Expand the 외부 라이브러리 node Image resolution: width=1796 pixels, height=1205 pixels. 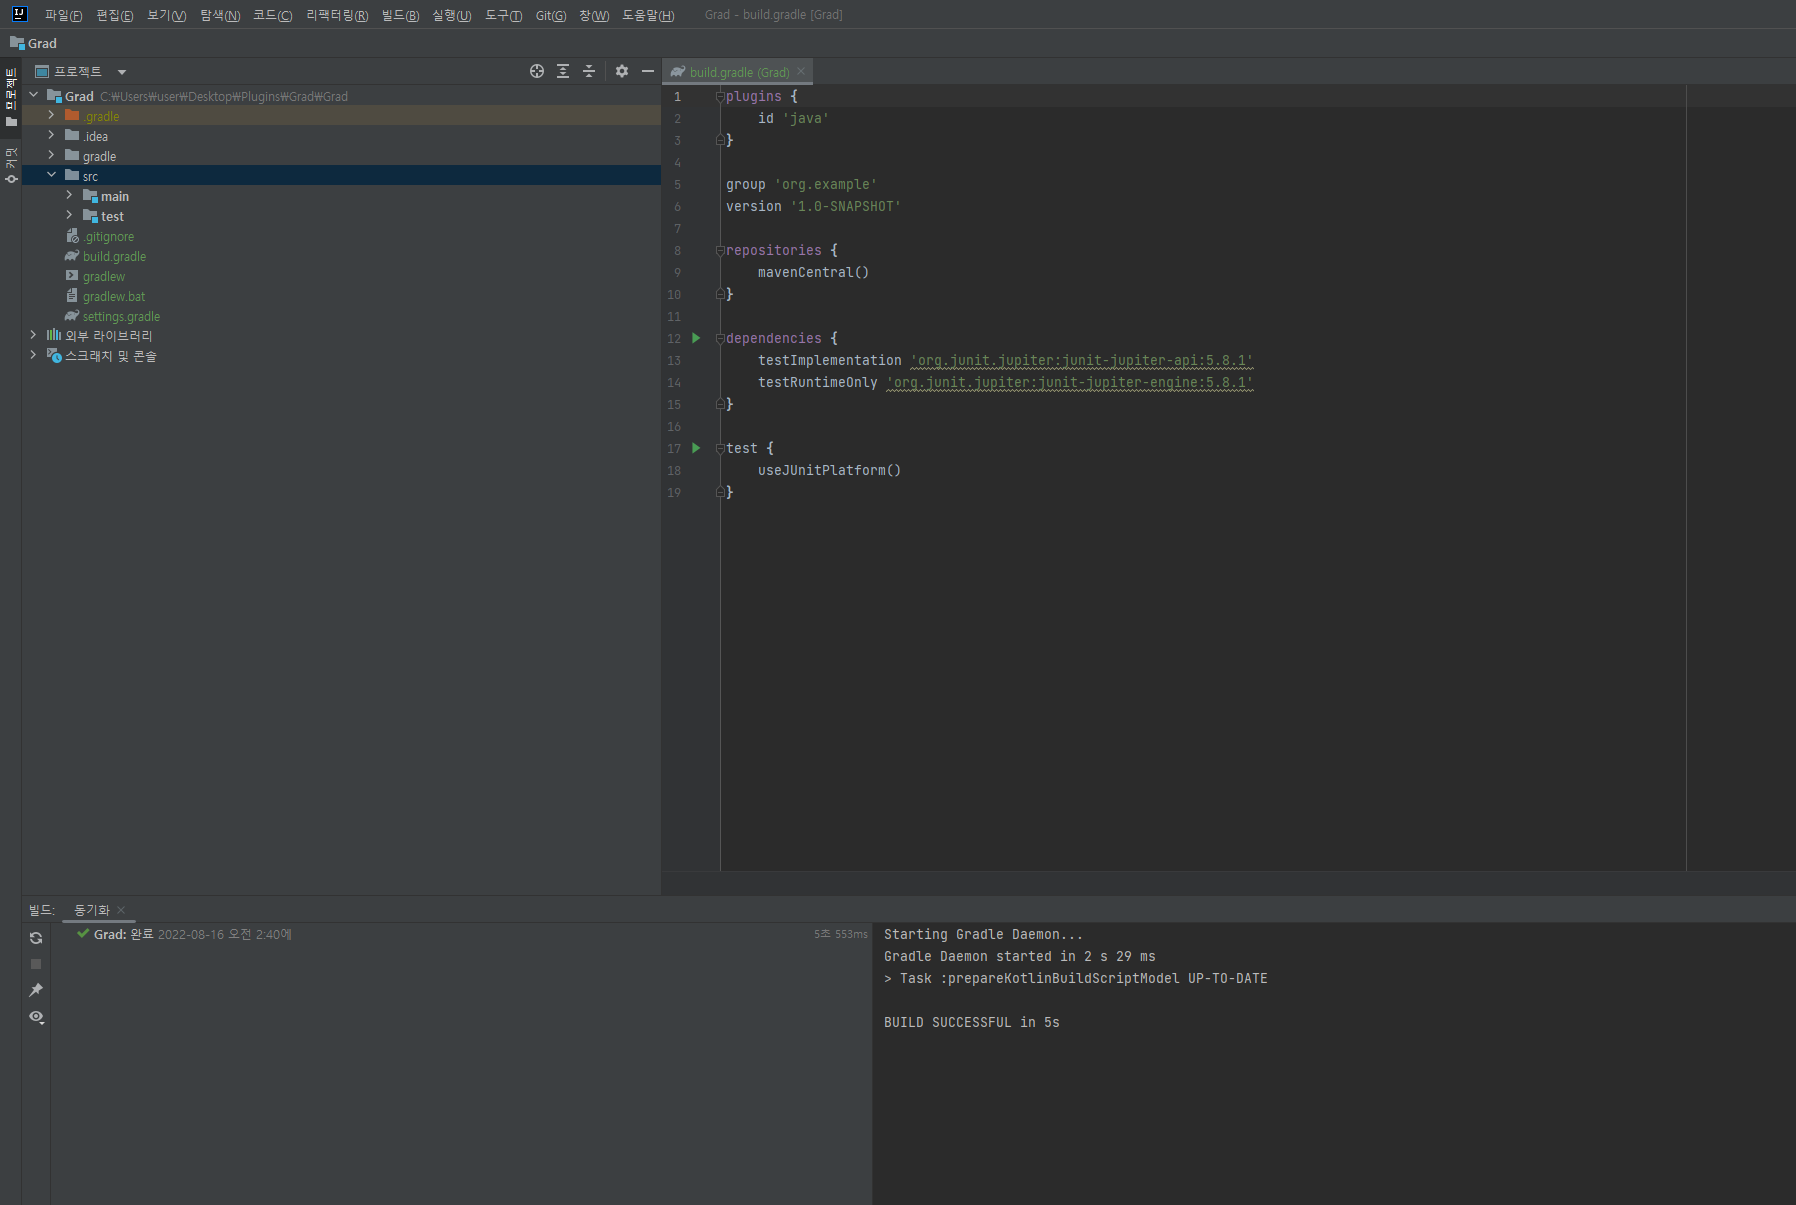33,335
